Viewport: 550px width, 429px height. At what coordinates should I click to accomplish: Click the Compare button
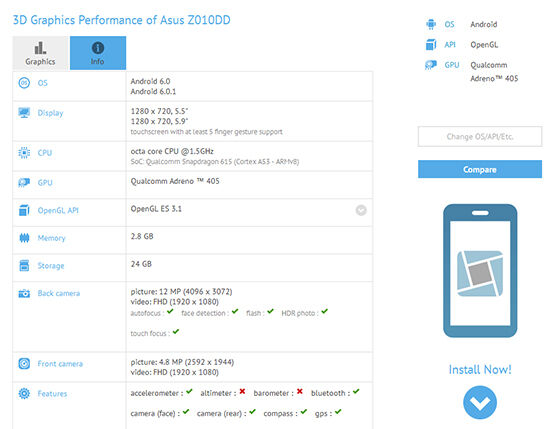click(480, 169)
